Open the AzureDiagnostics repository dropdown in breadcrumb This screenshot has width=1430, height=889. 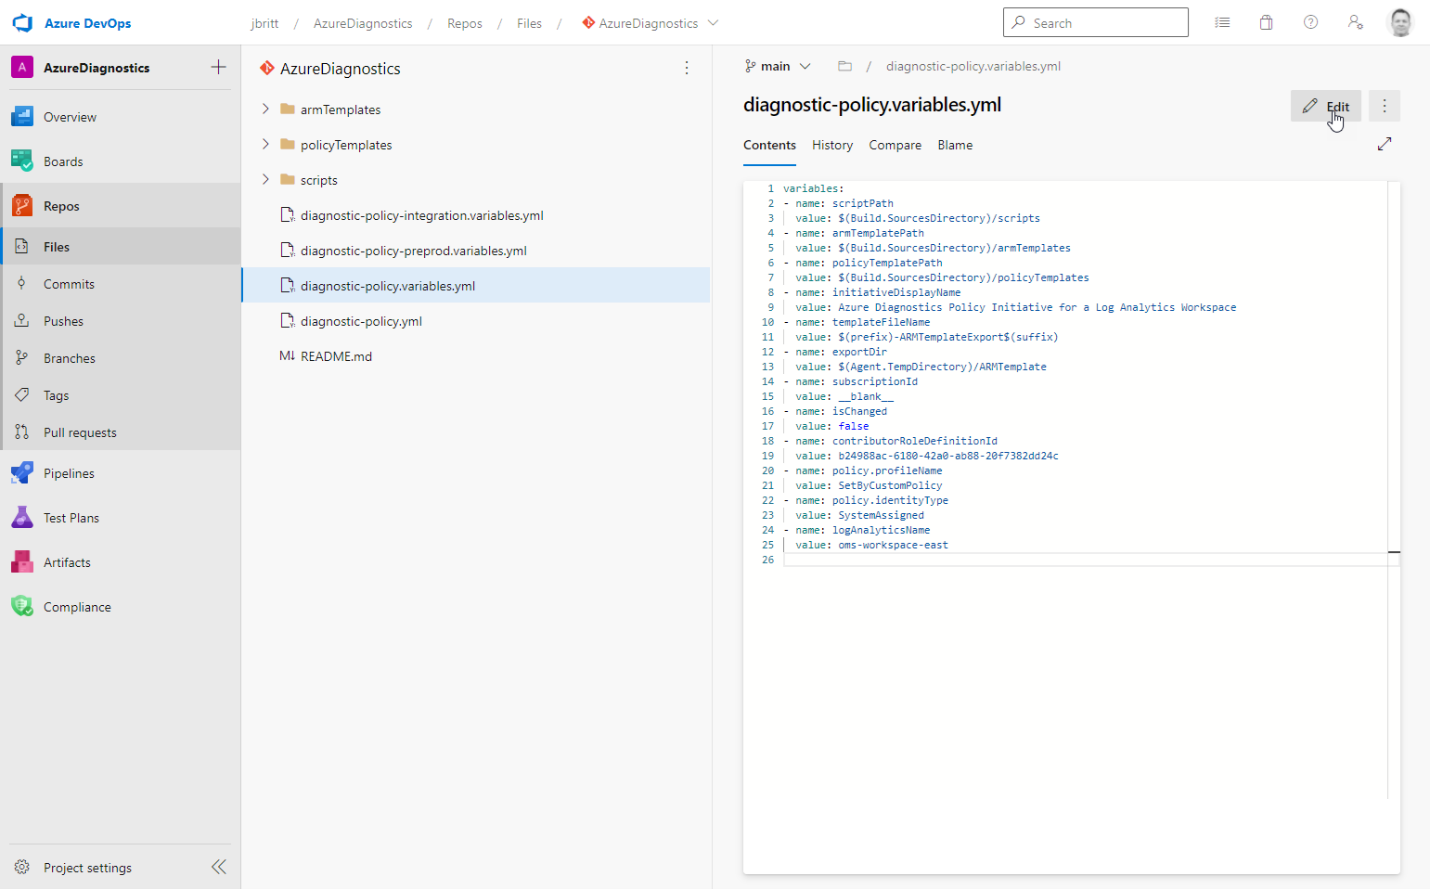click(x=650, y=23)
